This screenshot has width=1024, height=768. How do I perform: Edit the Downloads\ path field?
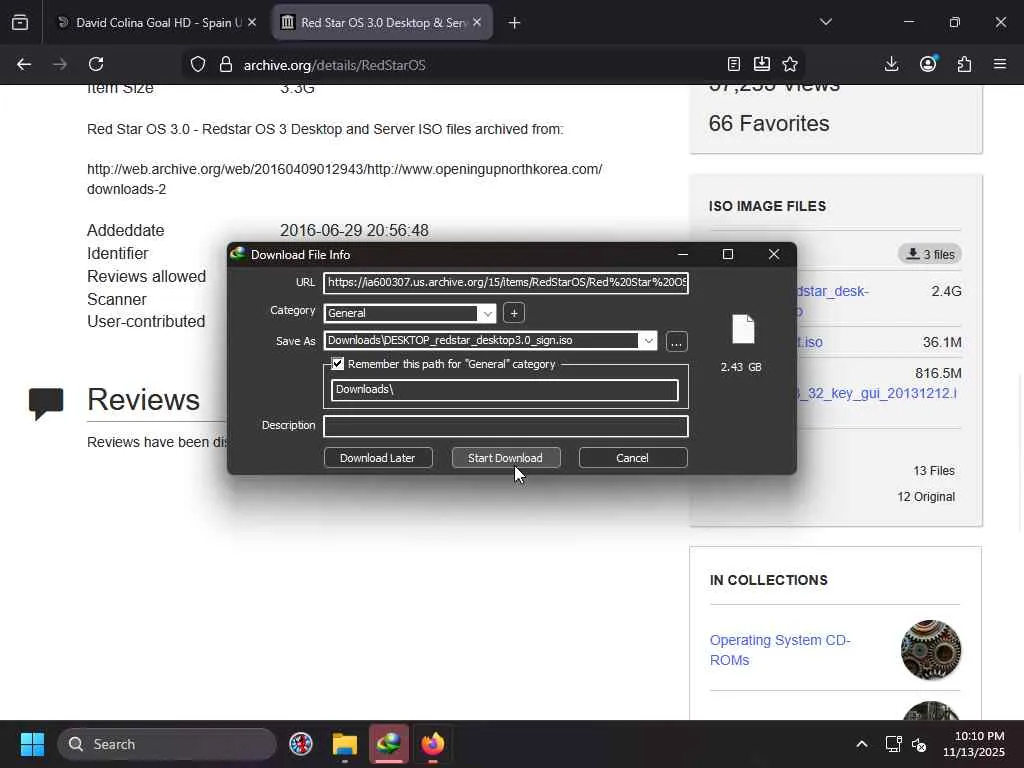(505, 390)
